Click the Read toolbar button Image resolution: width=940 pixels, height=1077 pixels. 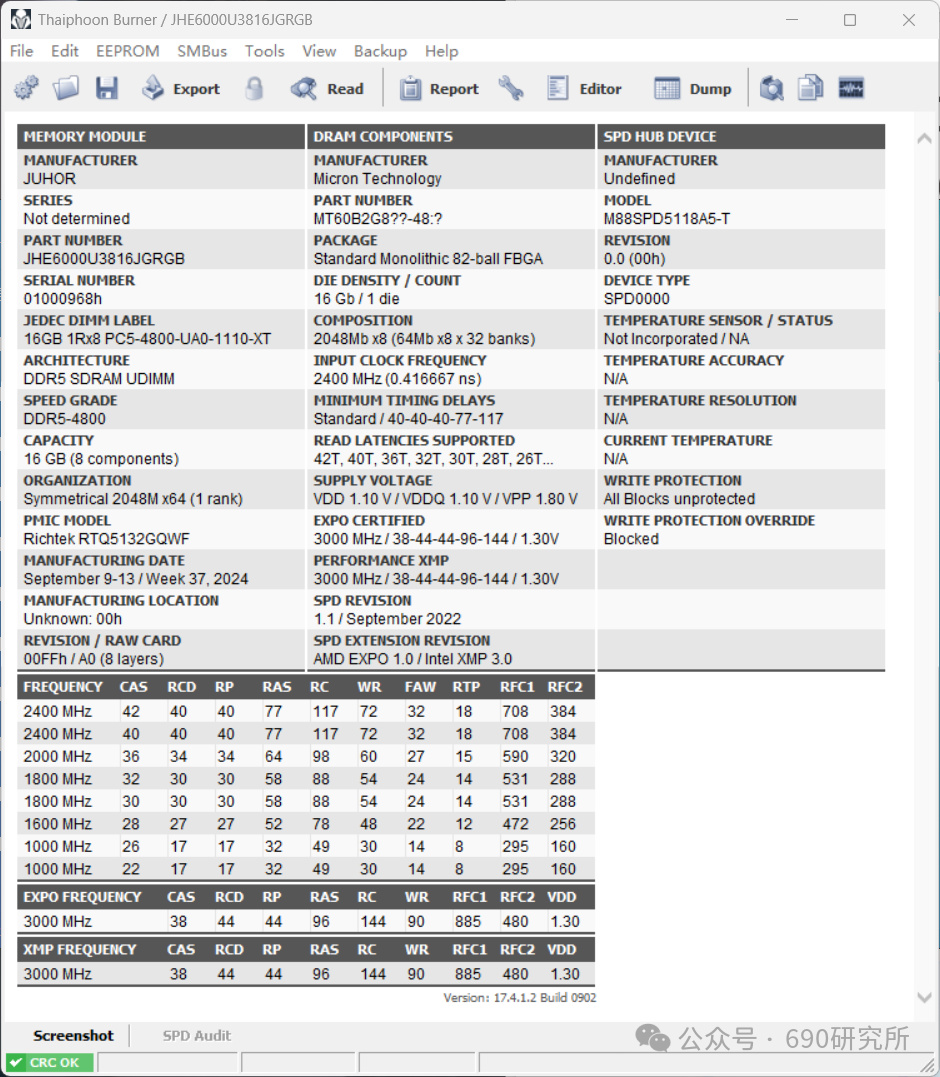click(327, 89)
